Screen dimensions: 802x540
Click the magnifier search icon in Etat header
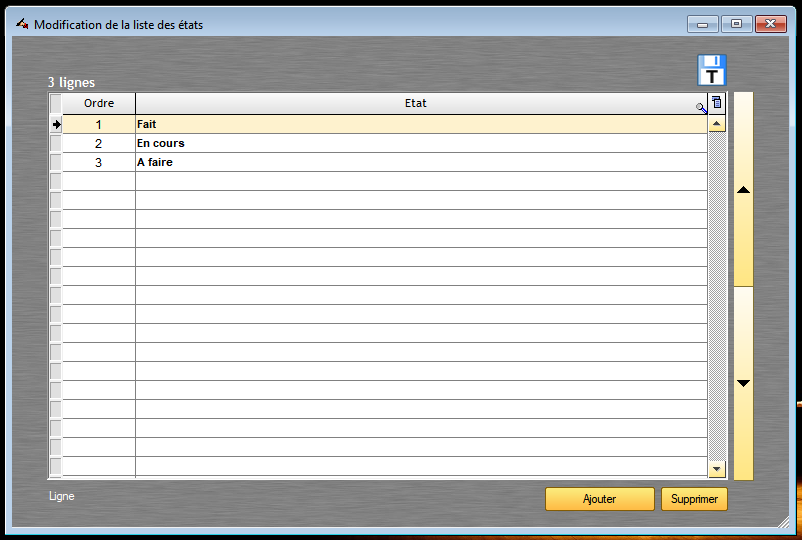[701, 107]
